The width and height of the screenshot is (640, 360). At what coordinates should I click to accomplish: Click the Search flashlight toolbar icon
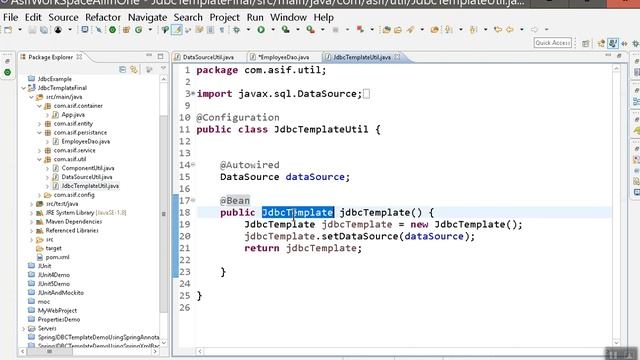[x=410, y=30]
